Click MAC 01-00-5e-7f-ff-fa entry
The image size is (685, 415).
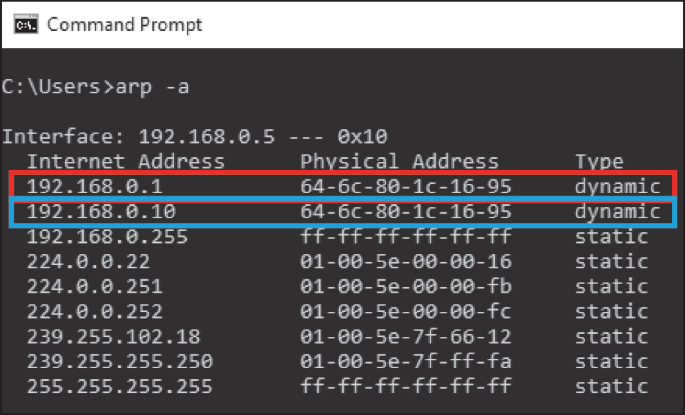click(406, 361)
